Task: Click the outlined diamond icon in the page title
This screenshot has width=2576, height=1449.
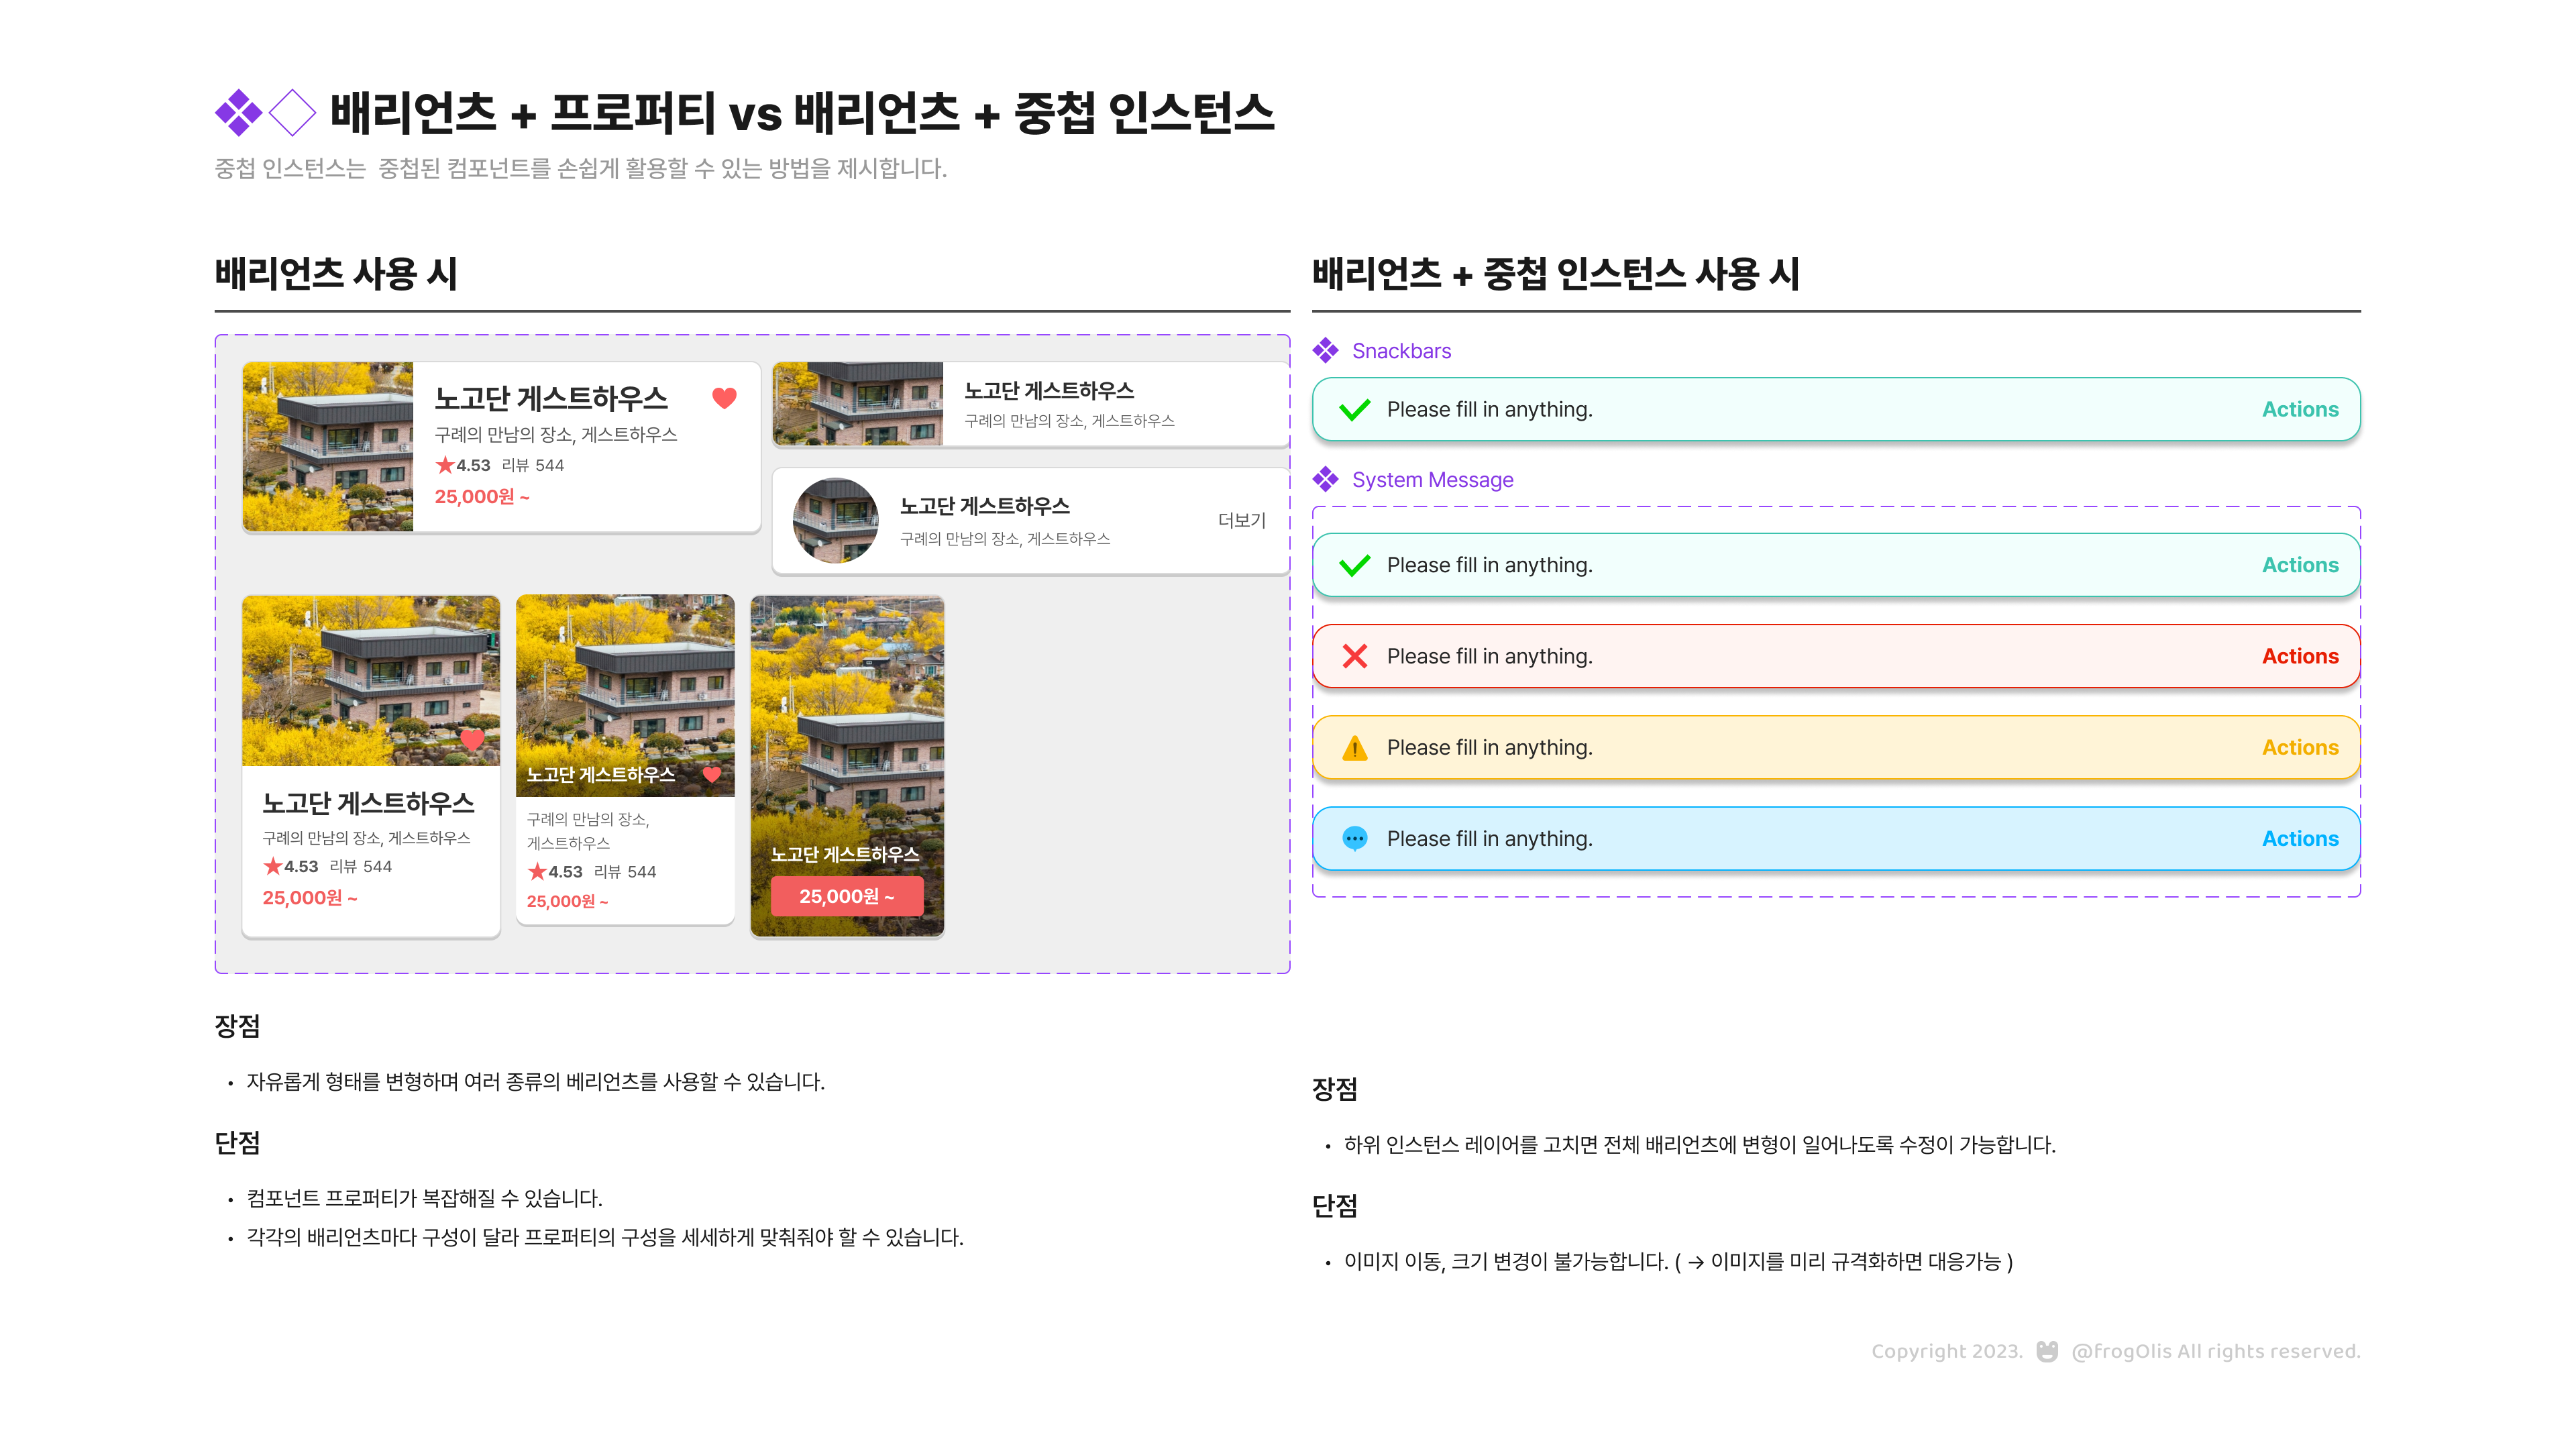Action: pos(293,112)
